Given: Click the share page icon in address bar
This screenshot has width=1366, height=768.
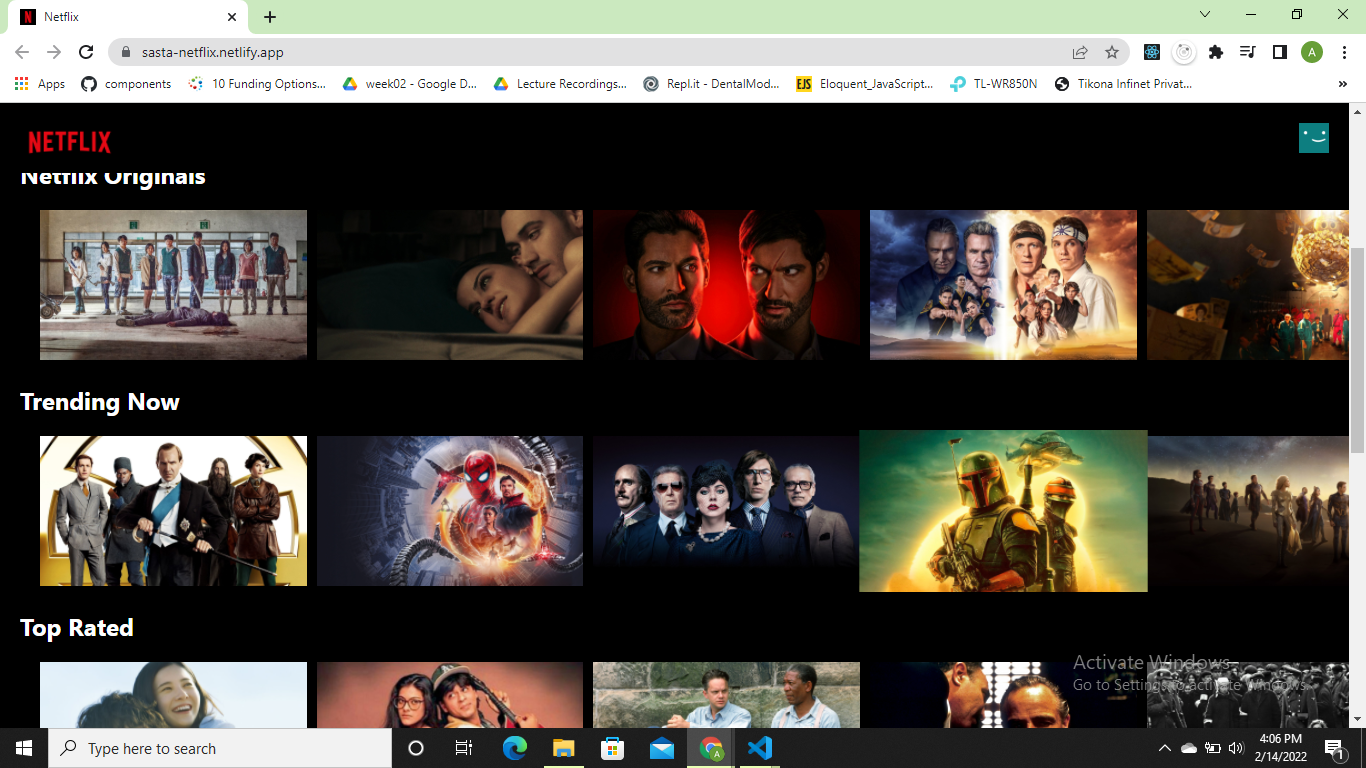Looking at the screenshot, I should point(1080,52).
